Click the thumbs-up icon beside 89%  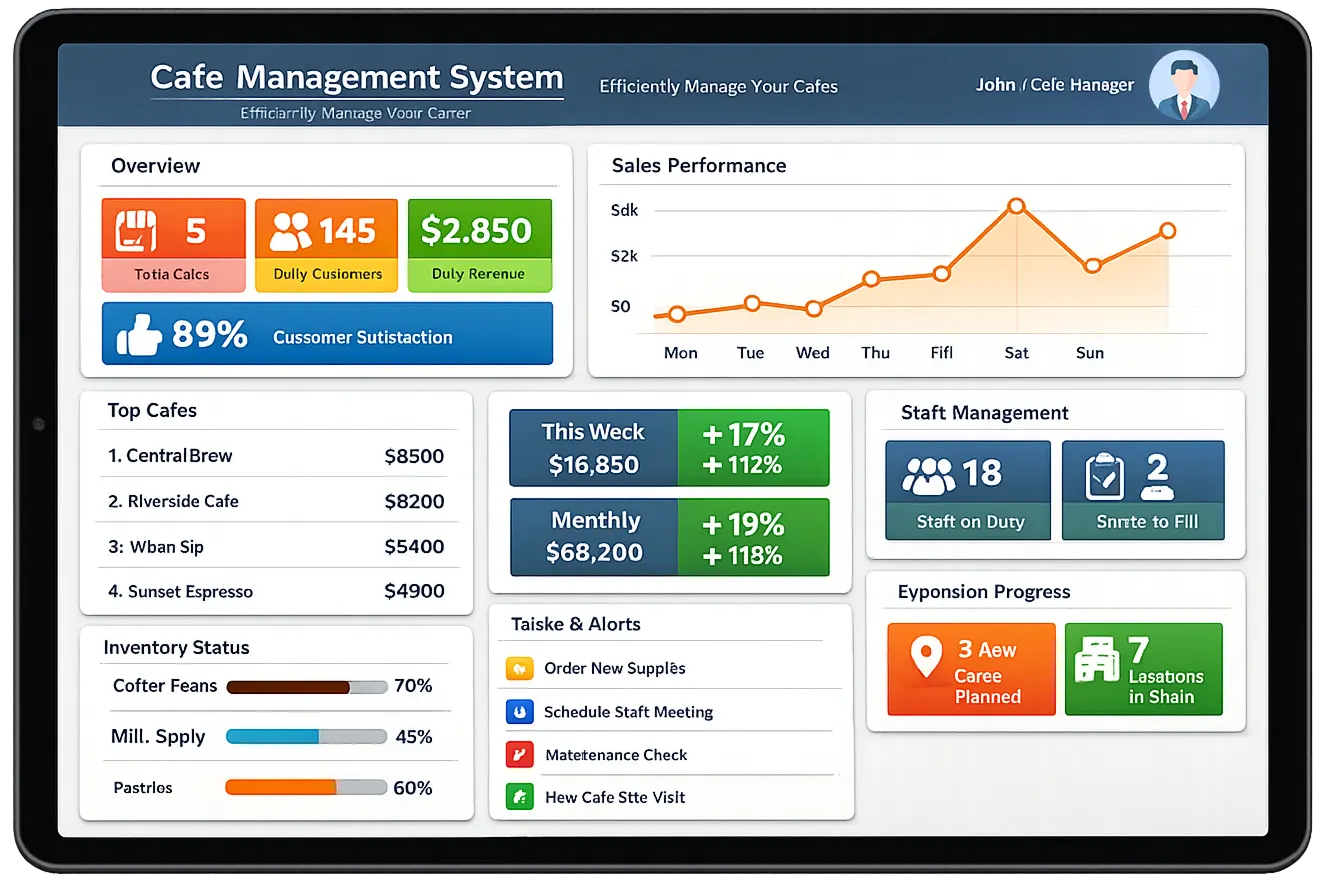pyautogui.click(x=139, y=334)
